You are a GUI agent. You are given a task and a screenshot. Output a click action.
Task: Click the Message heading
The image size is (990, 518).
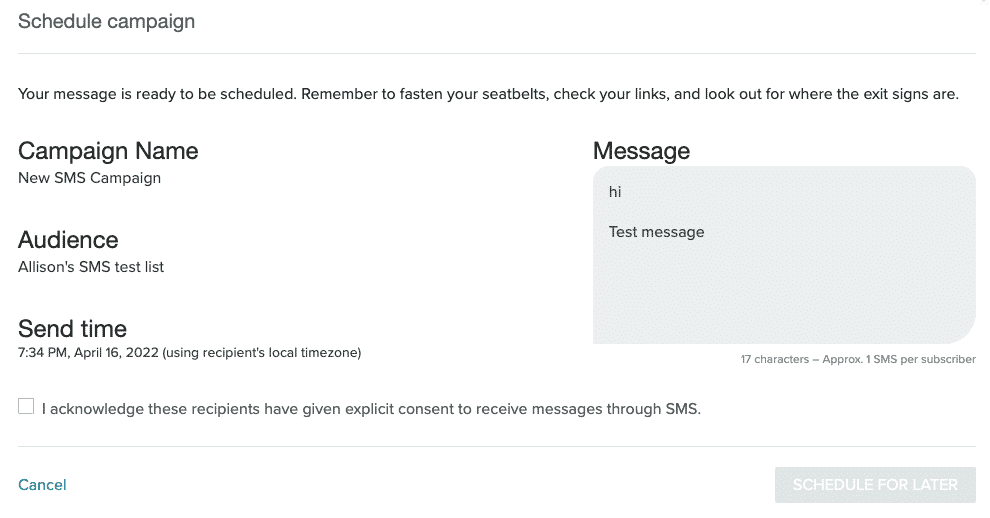pos(641,151)
